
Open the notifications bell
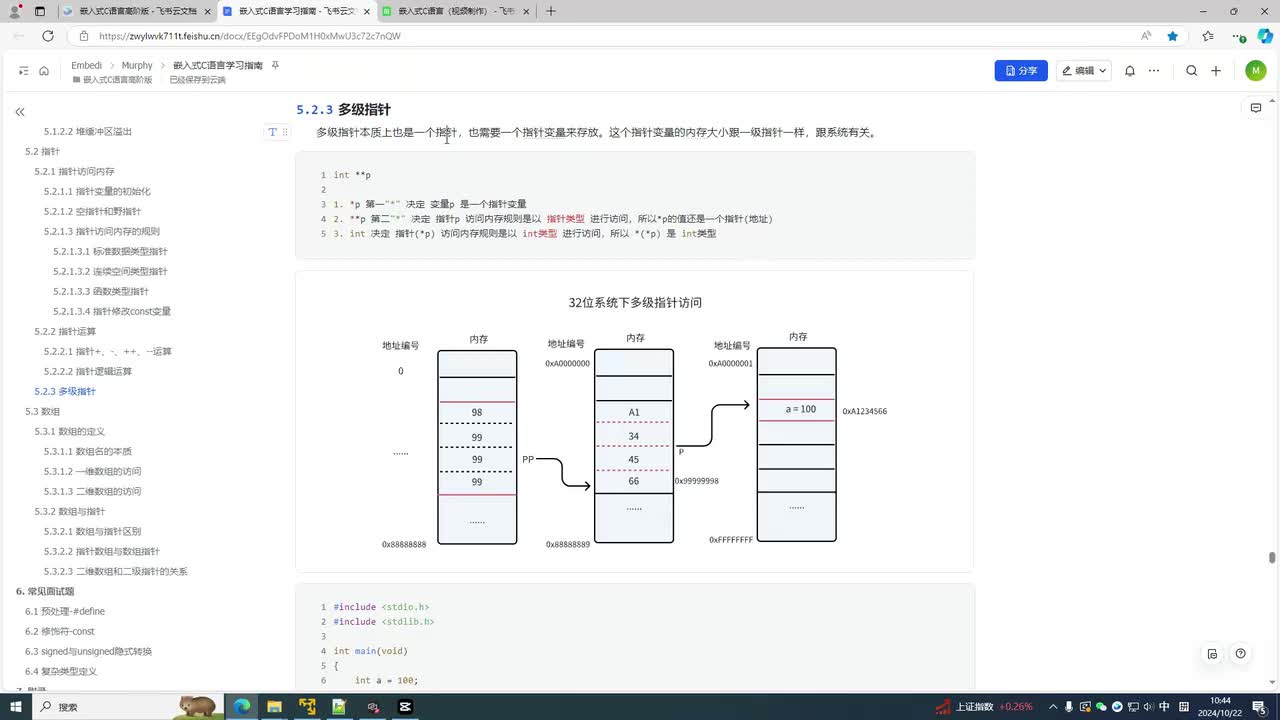(1130, 71)
